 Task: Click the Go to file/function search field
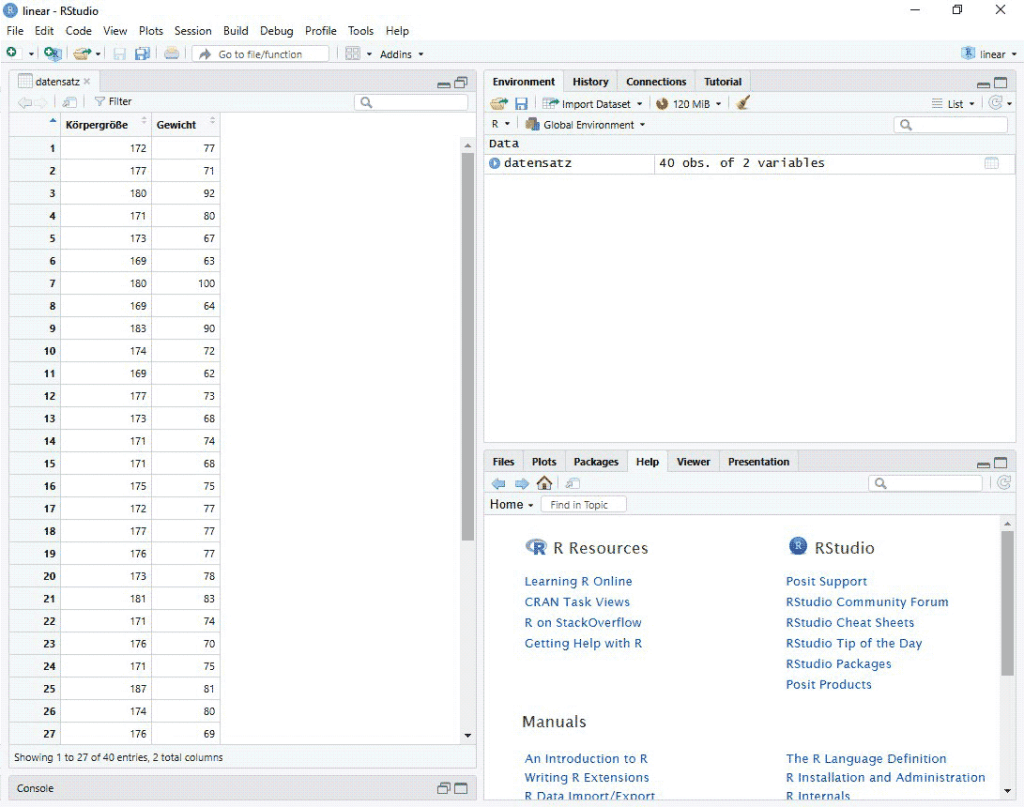click(260, 53)
